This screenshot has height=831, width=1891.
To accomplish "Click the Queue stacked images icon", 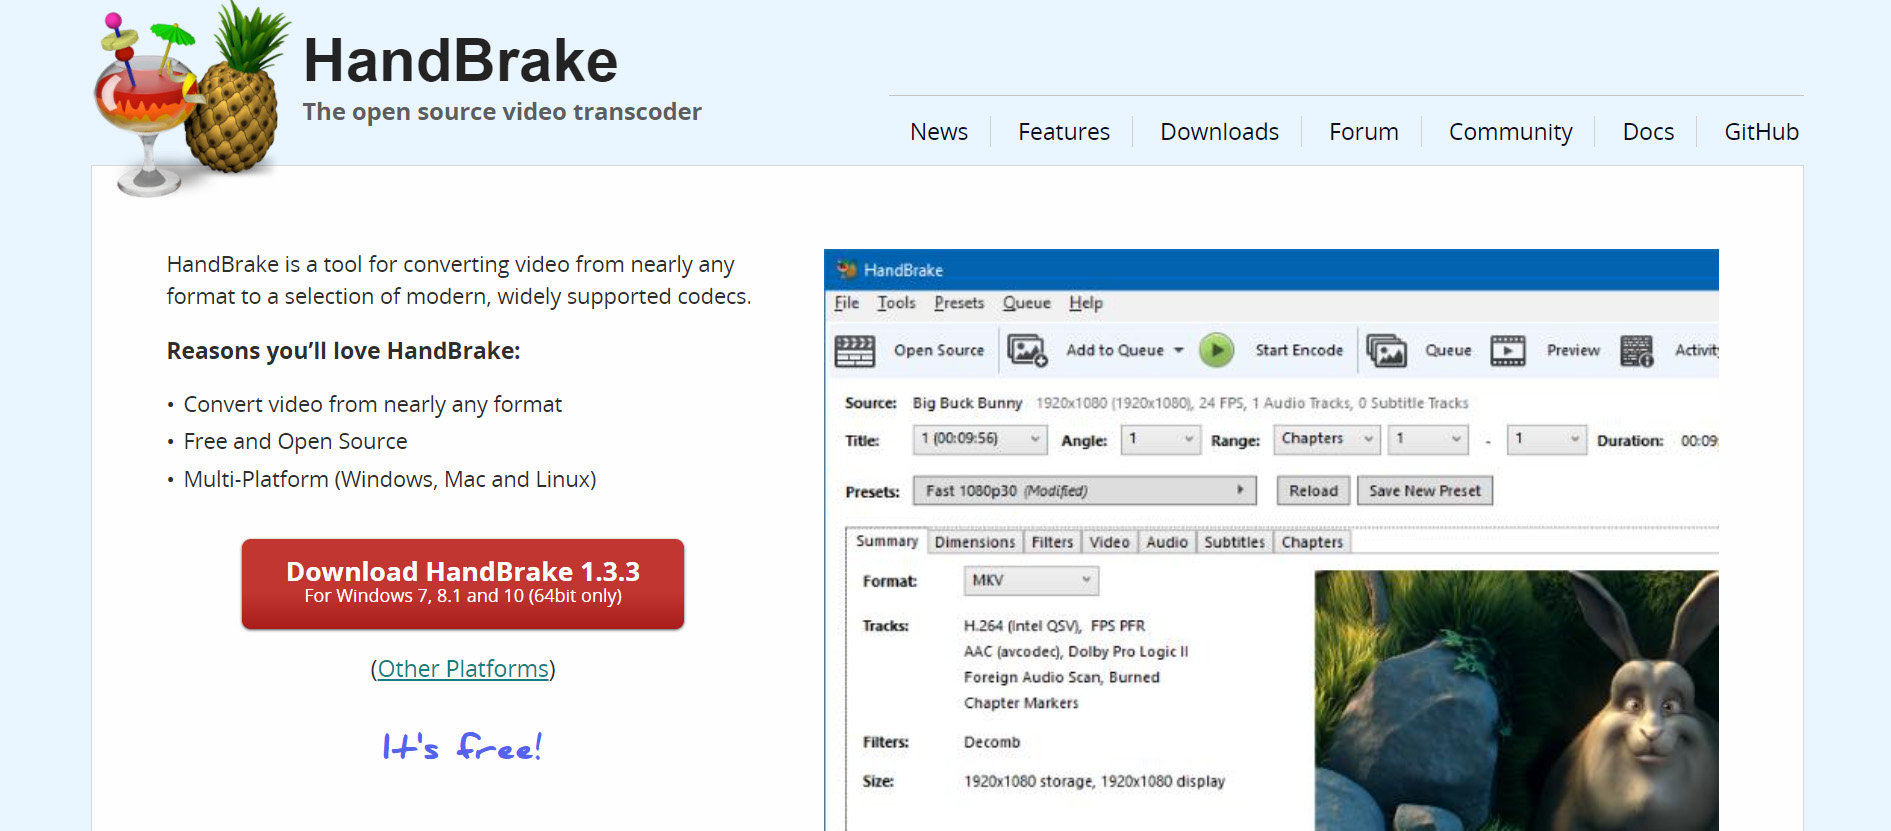I will (1386, 351).
